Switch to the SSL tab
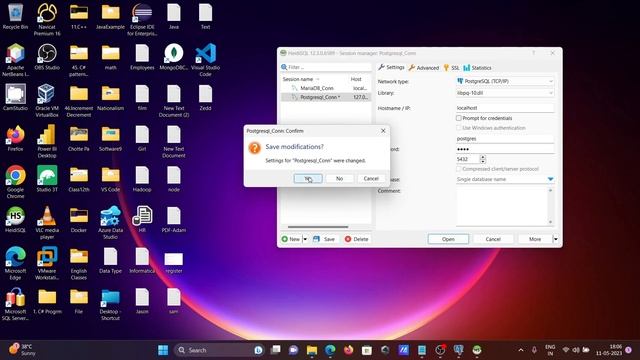The image size is (640, 360). [x=451, y=68]
